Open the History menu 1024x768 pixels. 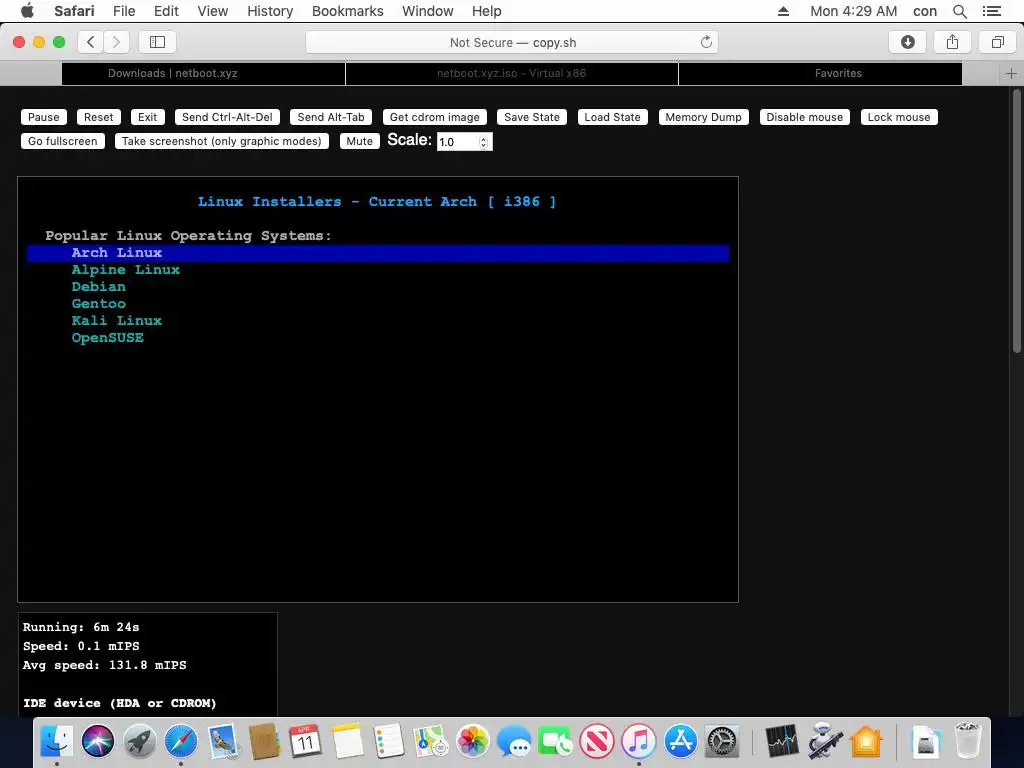[270, 11]
